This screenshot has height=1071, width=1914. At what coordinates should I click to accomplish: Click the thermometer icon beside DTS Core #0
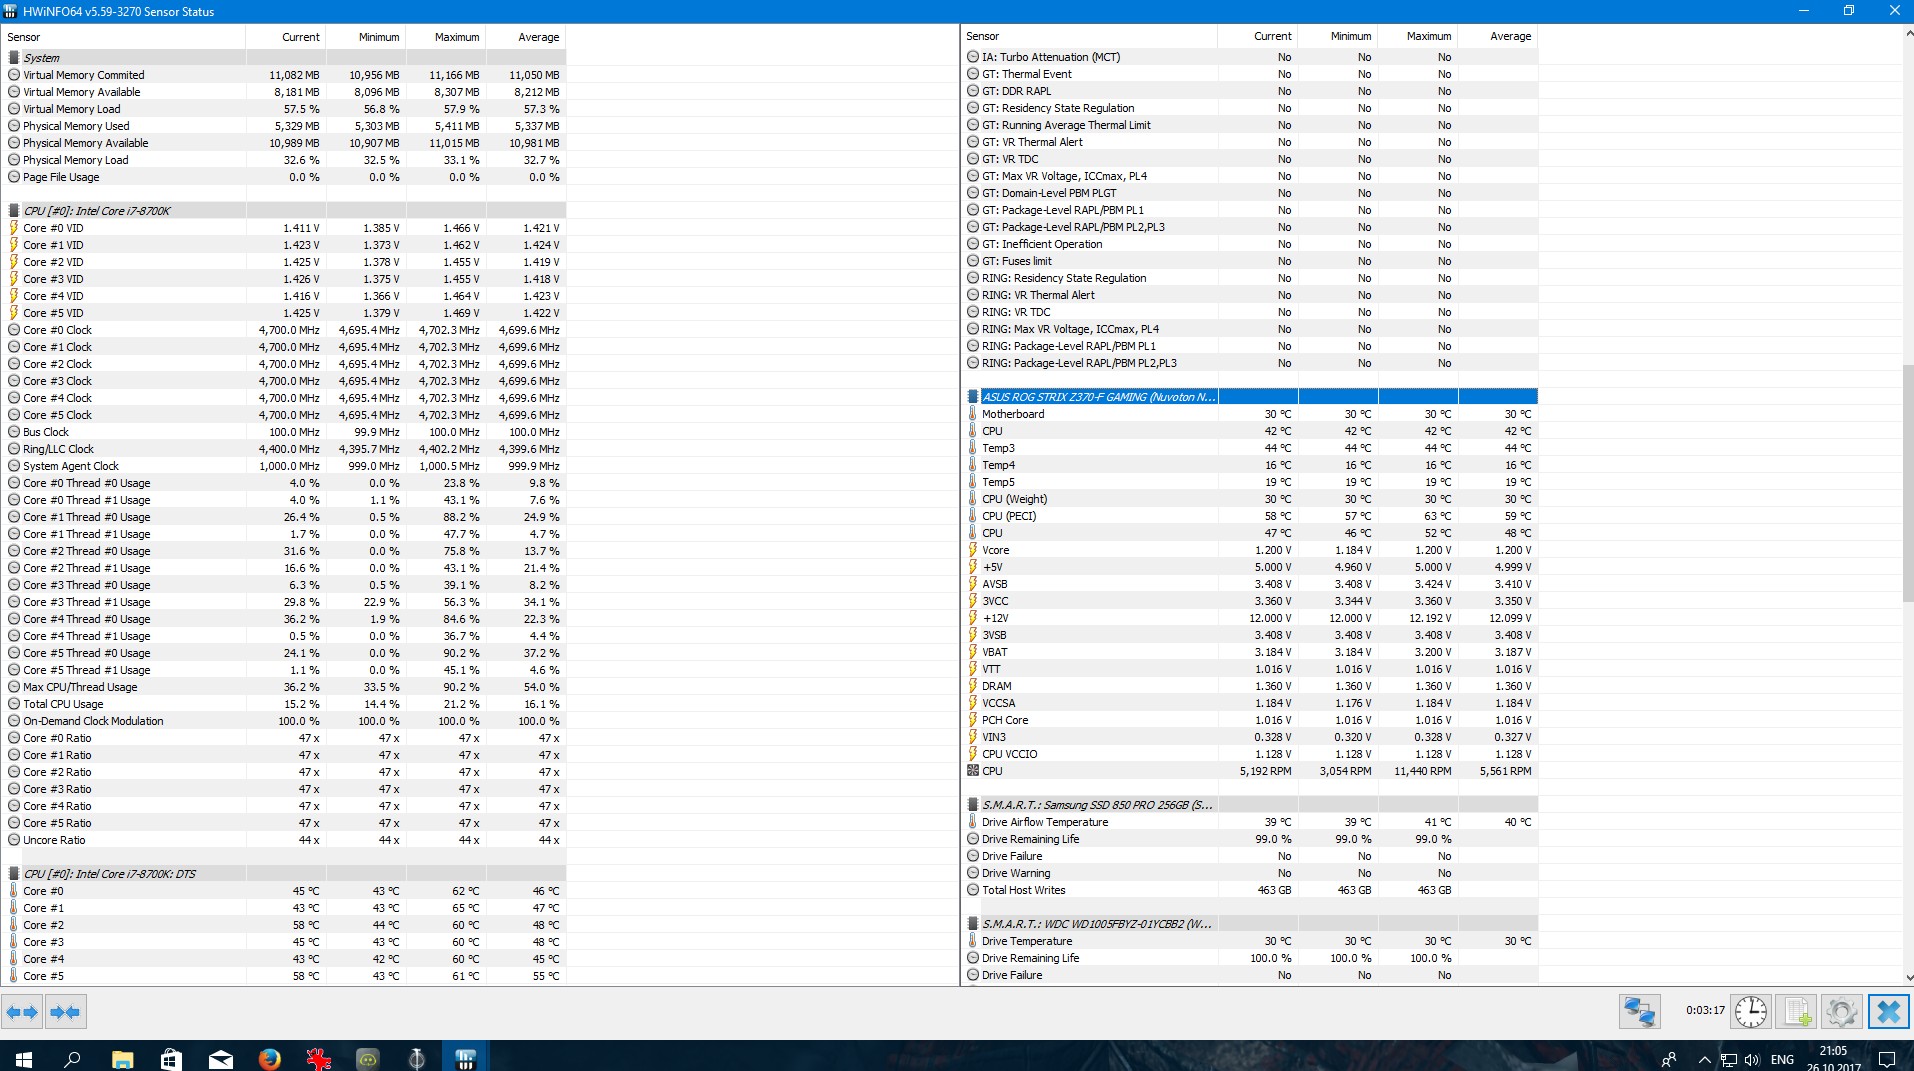pos(14,891)
